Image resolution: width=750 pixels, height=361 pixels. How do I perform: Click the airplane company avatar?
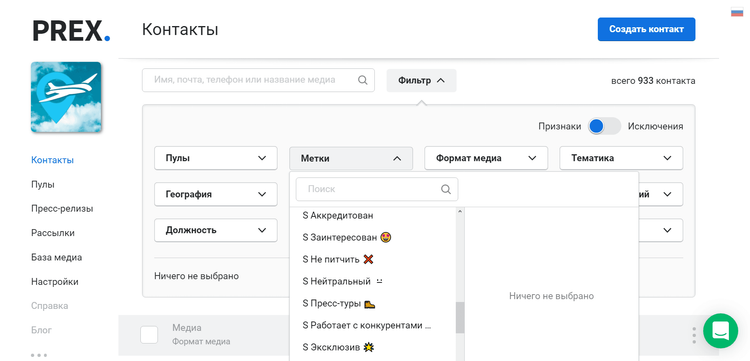pyautogui.click(x=66, y=97)
